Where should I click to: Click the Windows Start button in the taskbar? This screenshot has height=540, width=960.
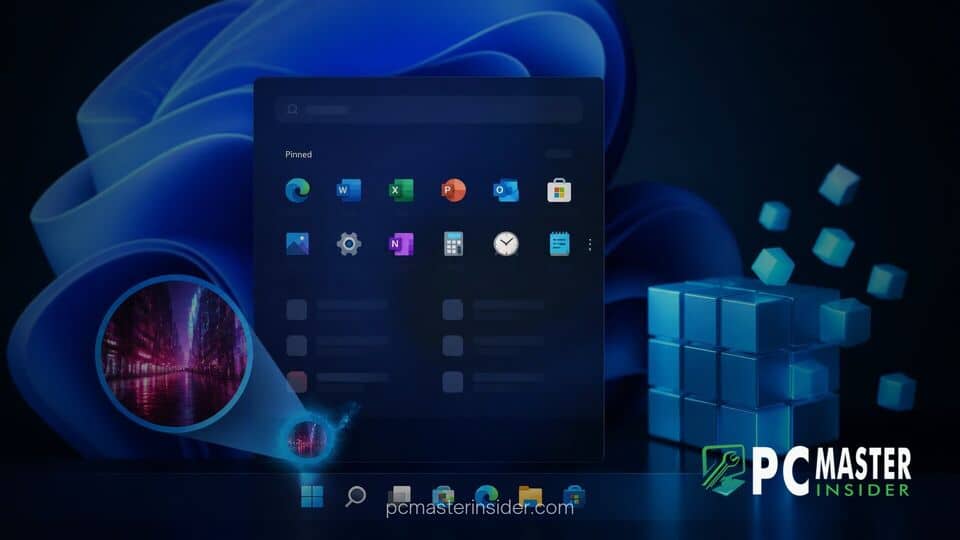point(312,496)
